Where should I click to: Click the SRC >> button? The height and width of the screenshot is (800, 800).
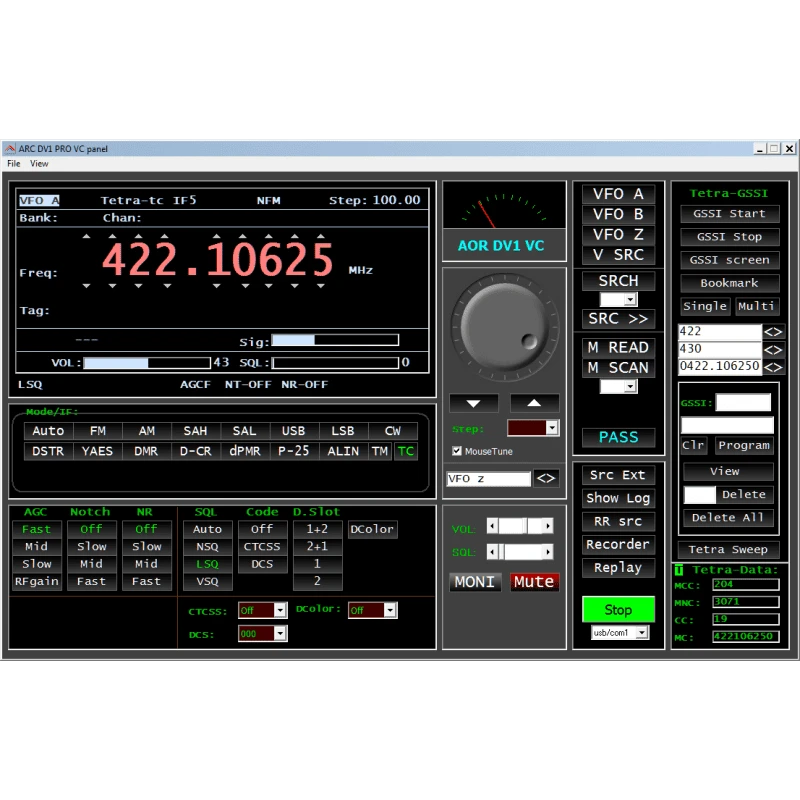(618, 319)
